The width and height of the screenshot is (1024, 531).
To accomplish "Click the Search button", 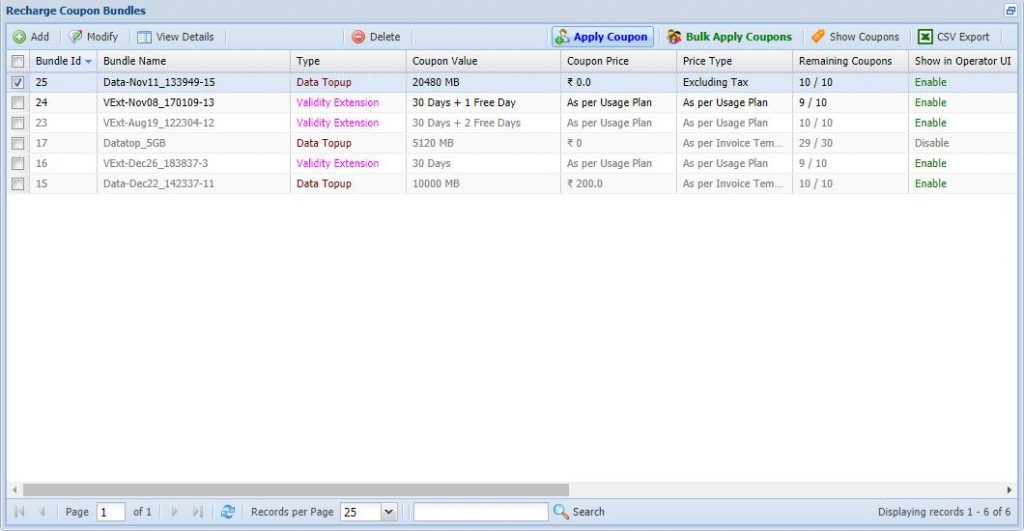I will [x=579, y=512].
